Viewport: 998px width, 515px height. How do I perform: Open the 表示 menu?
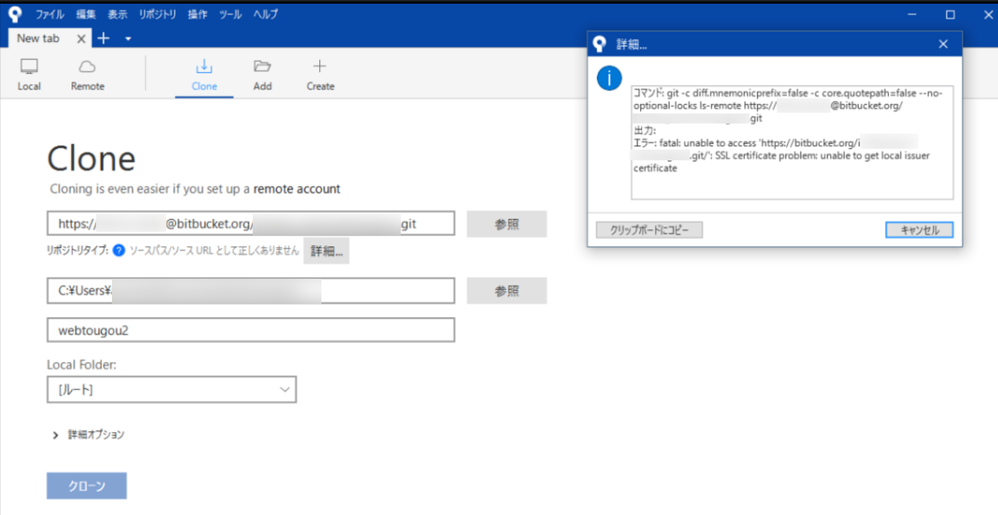coord(117,14)
